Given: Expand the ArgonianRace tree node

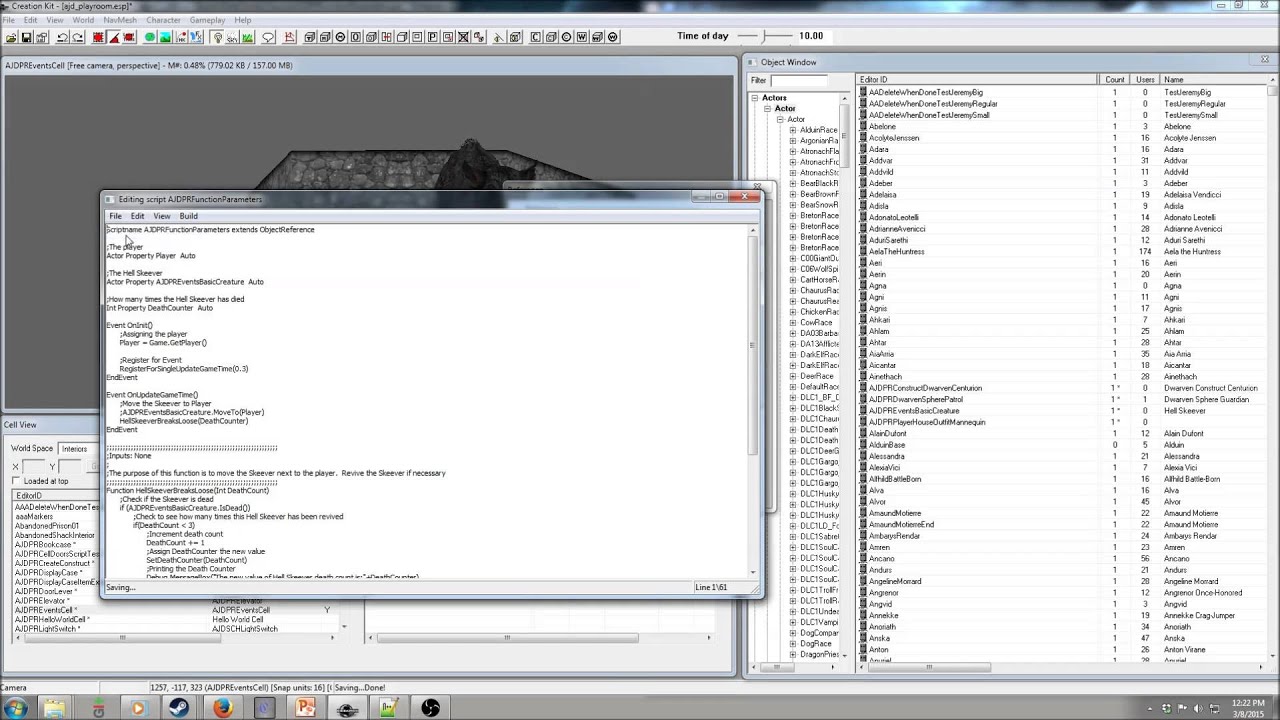Looking at the screenshot, I should point(793,141).
